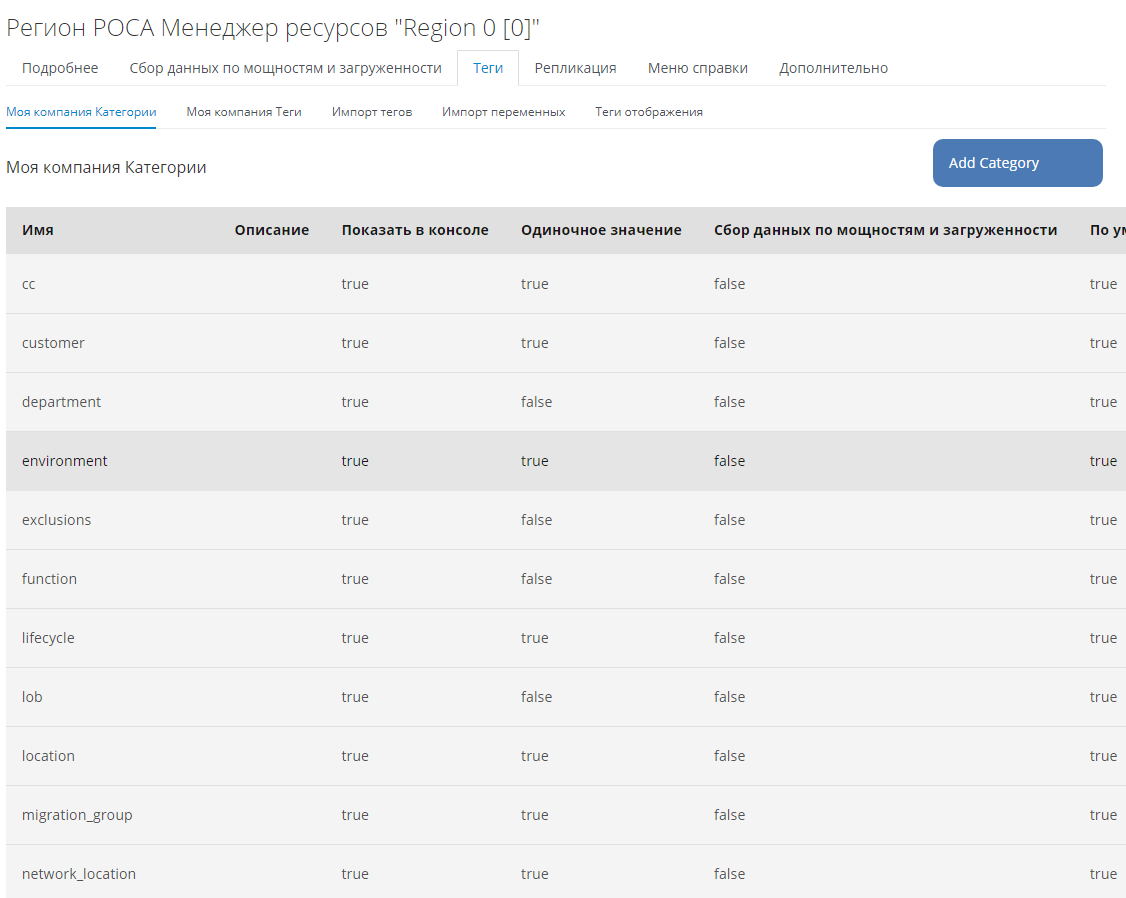Image resolution: width=1126 pixels, height=898 pixels.
Task: Select the department category row
Action: pyautogui.click(x=61, y=402)
